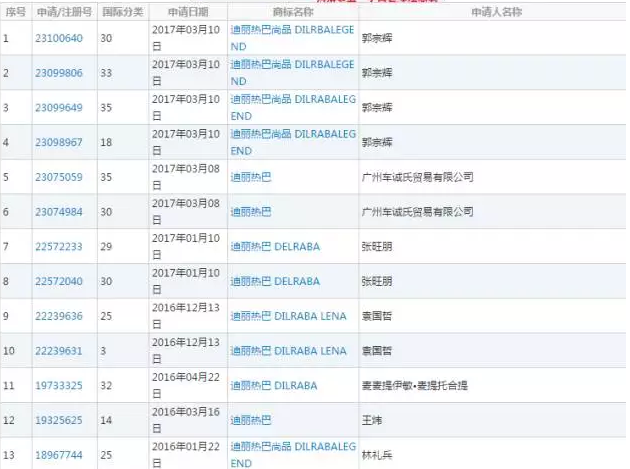The image size is (630, 469).
Task: Click the 国际分类 column header
Action: point(121,11)
